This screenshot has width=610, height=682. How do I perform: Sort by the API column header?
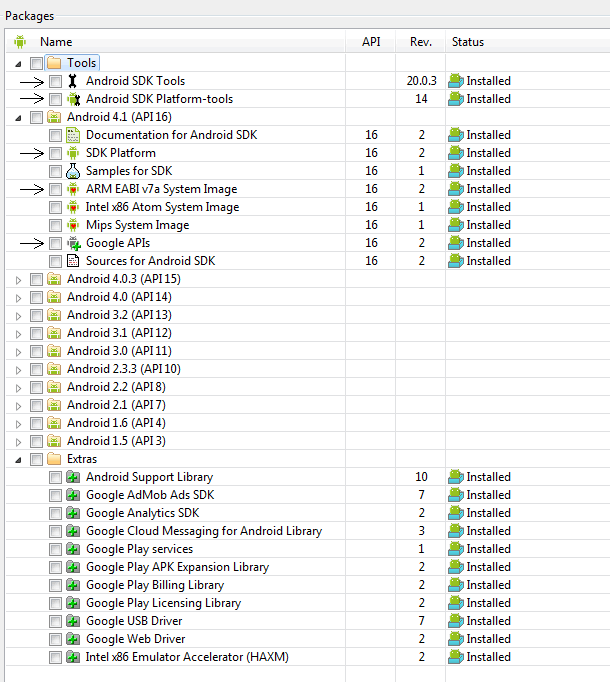tap(371, 42)
